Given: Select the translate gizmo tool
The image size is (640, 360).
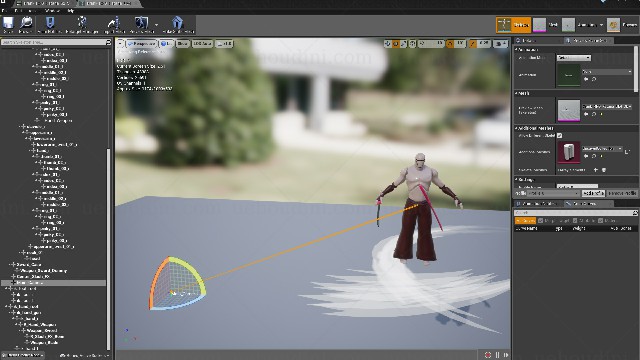Looking at the screenshot, I should (388, 43).
